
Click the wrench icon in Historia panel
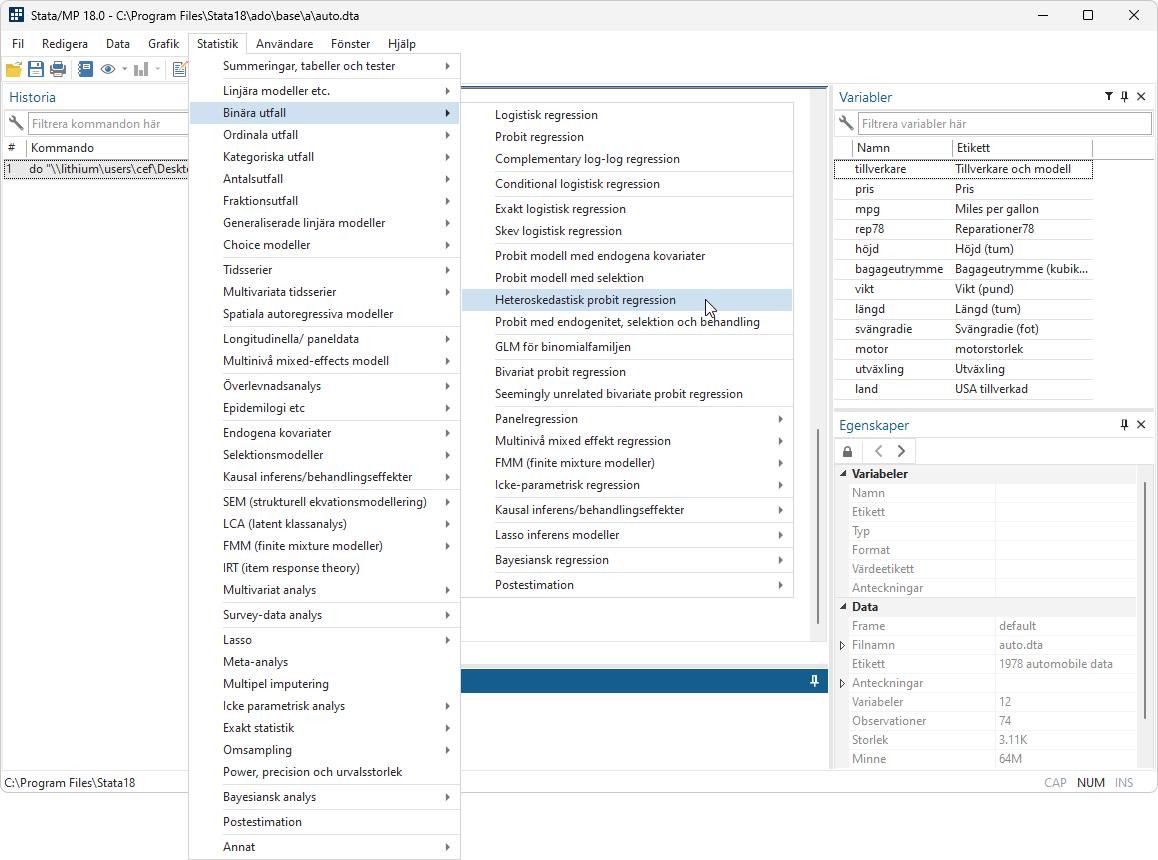pos(16,123)
